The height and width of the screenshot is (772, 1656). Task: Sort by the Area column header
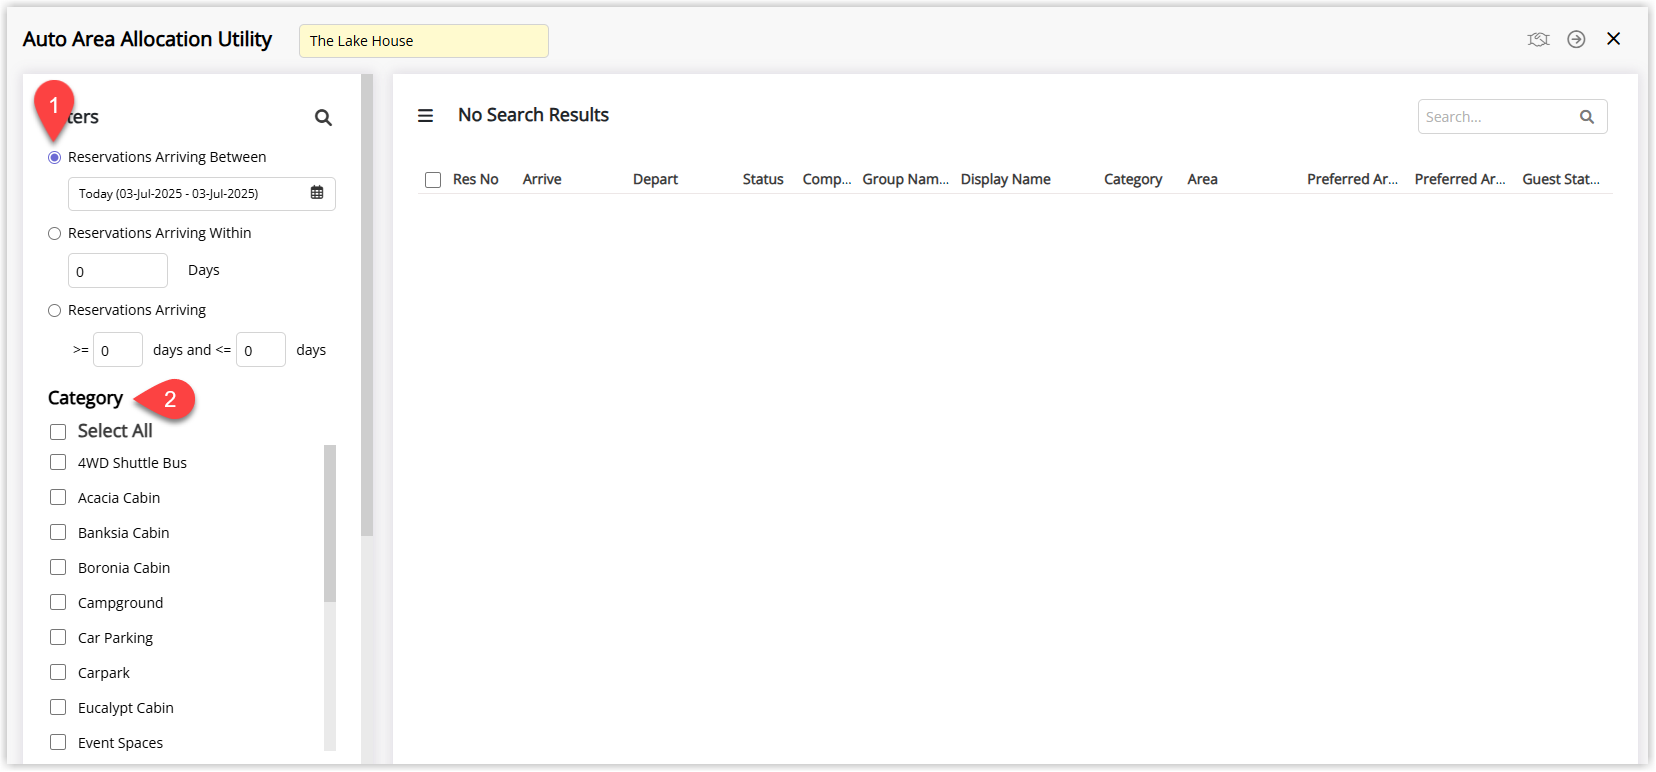1202,180
